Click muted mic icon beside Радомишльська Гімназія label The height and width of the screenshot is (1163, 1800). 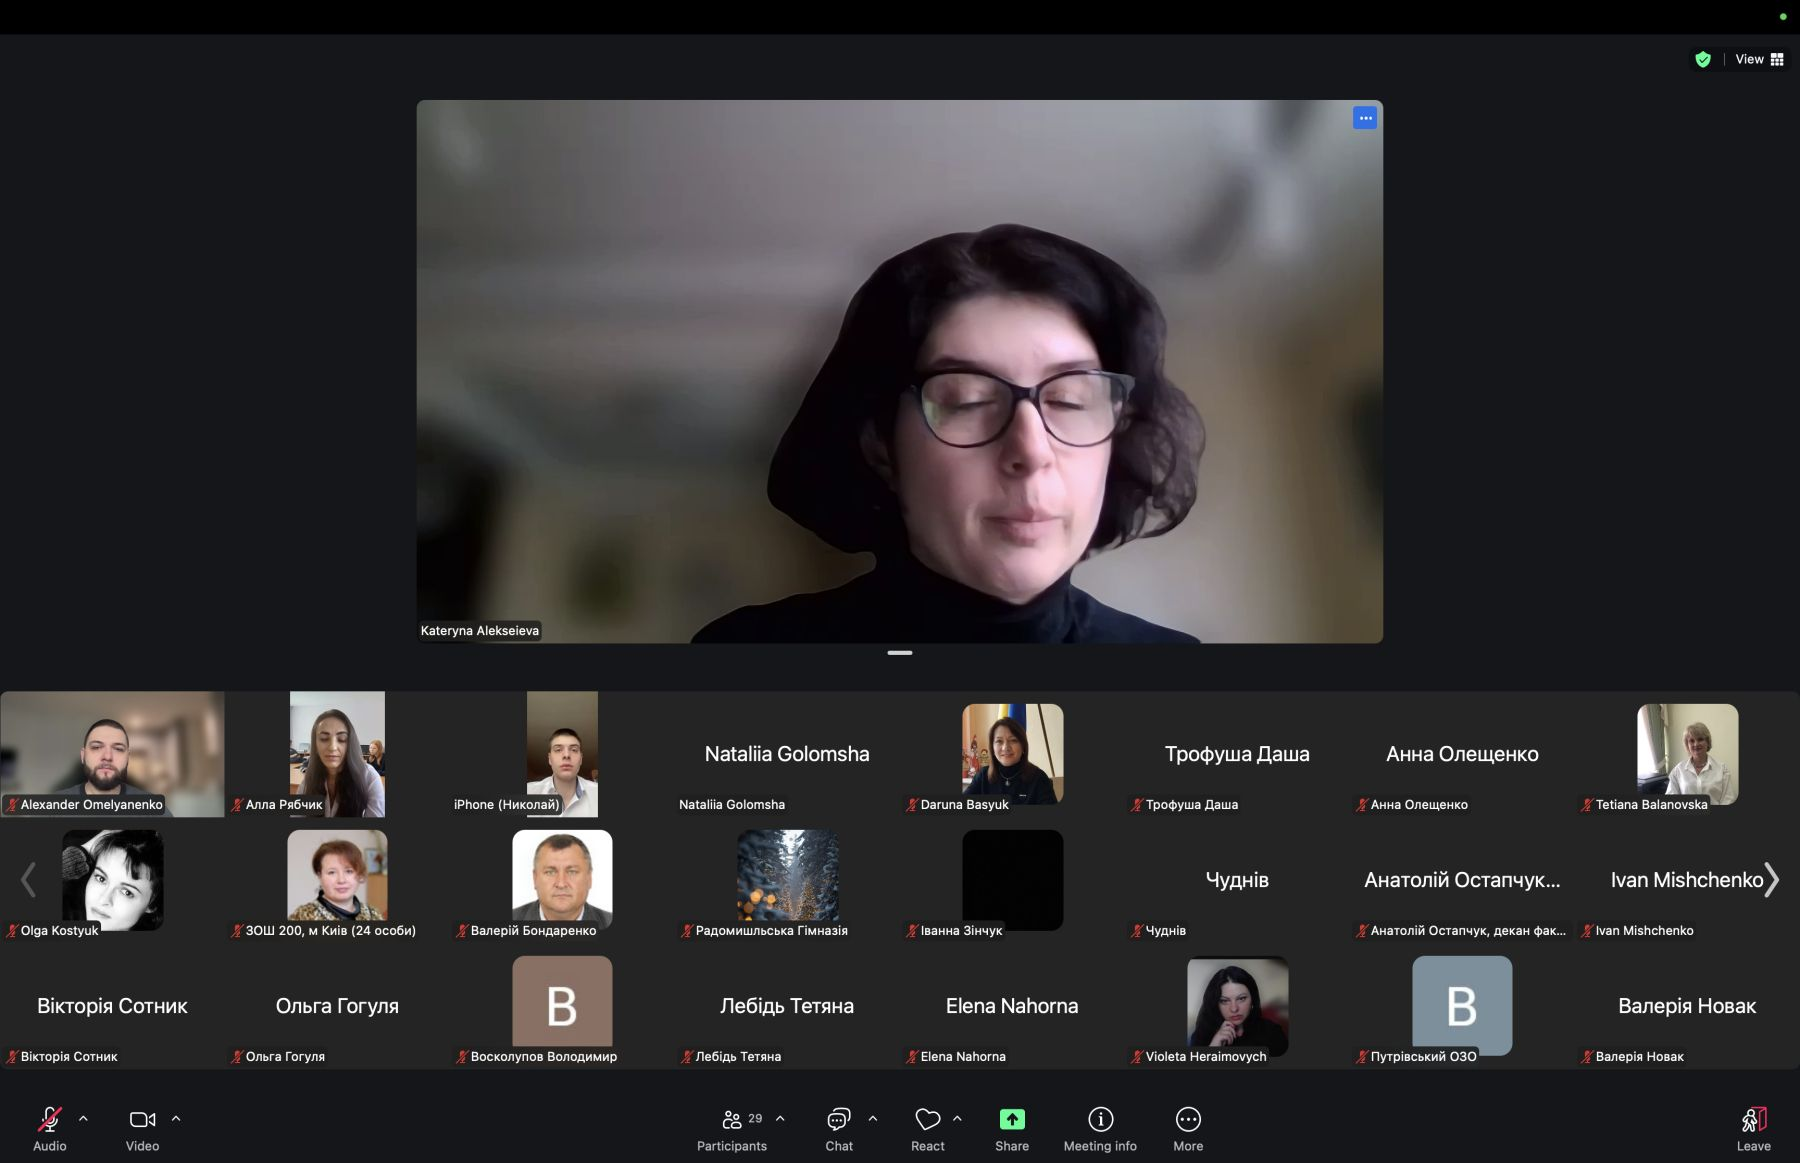(x=687, y=931)
